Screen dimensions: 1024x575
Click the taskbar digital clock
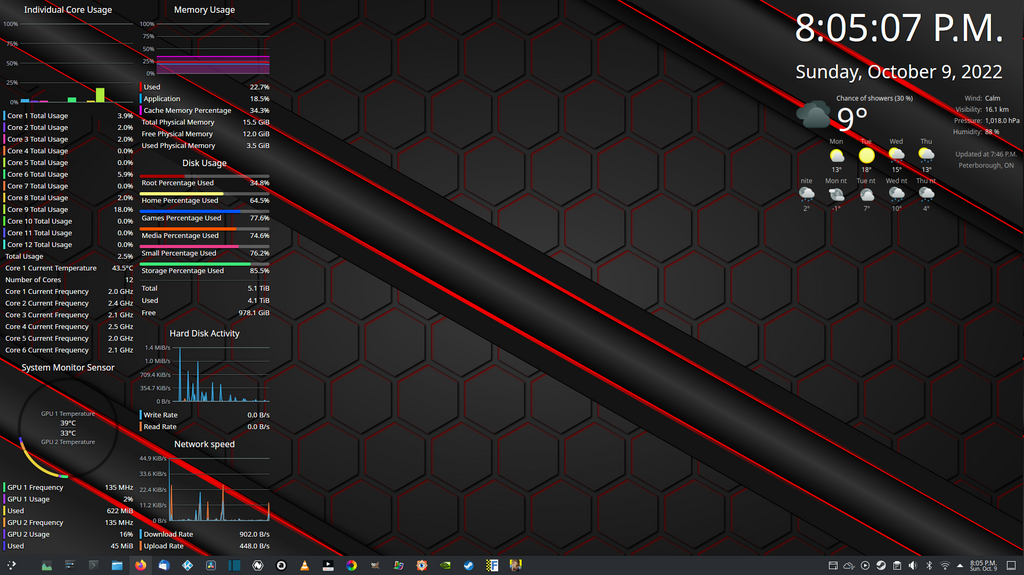pos(983,565)
